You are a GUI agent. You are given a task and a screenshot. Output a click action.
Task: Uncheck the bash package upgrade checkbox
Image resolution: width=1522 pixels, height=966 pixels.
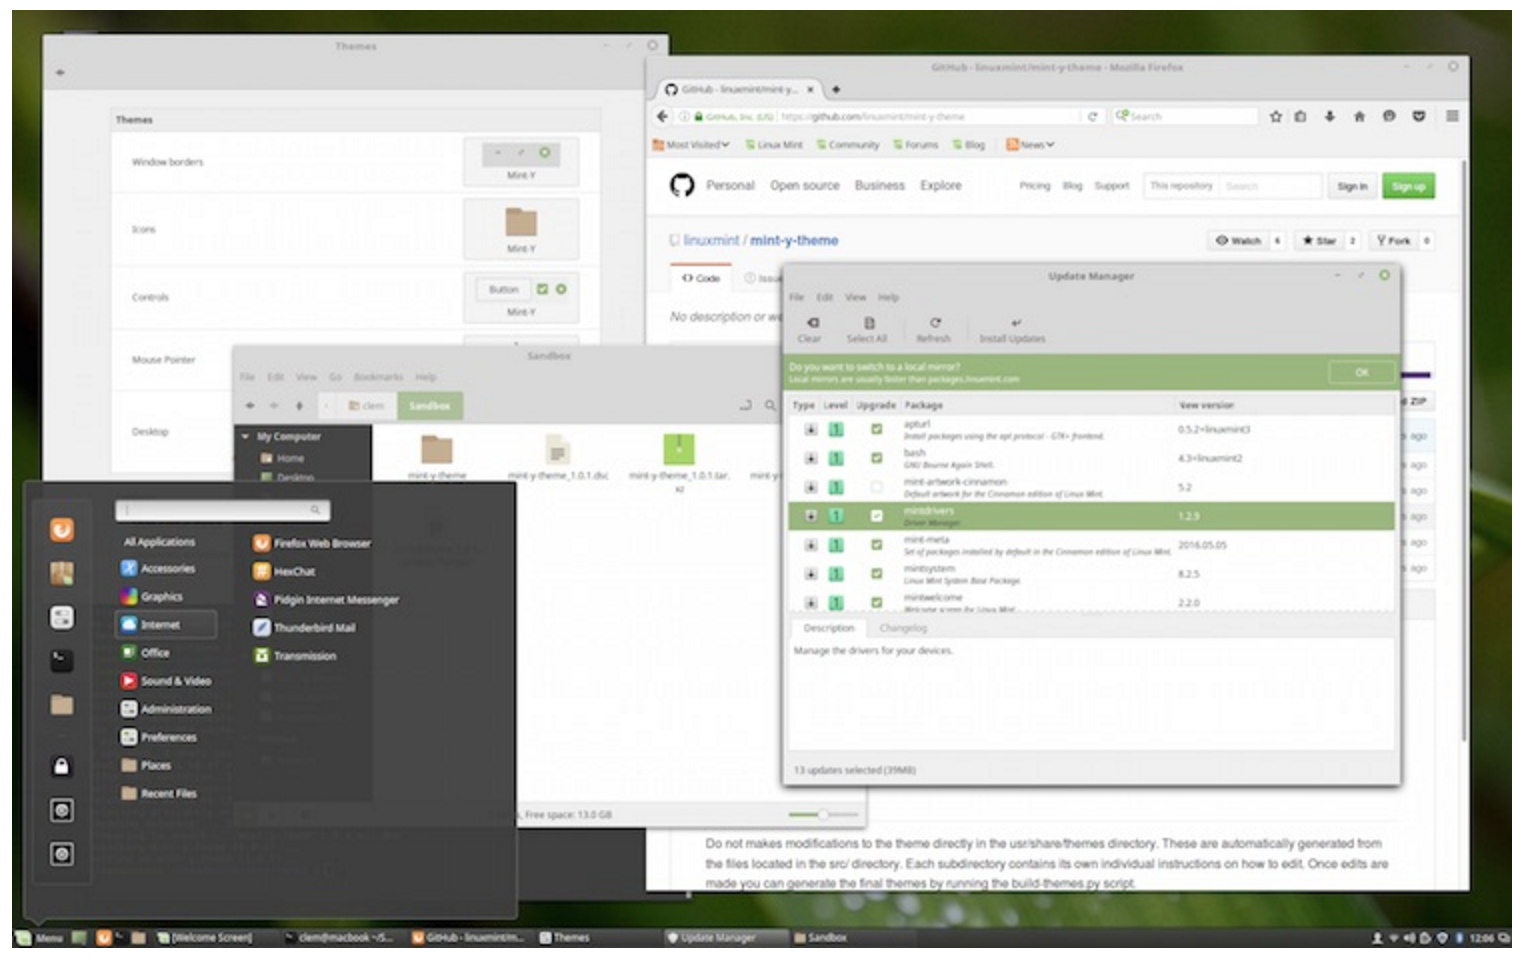tap(877, 458)
